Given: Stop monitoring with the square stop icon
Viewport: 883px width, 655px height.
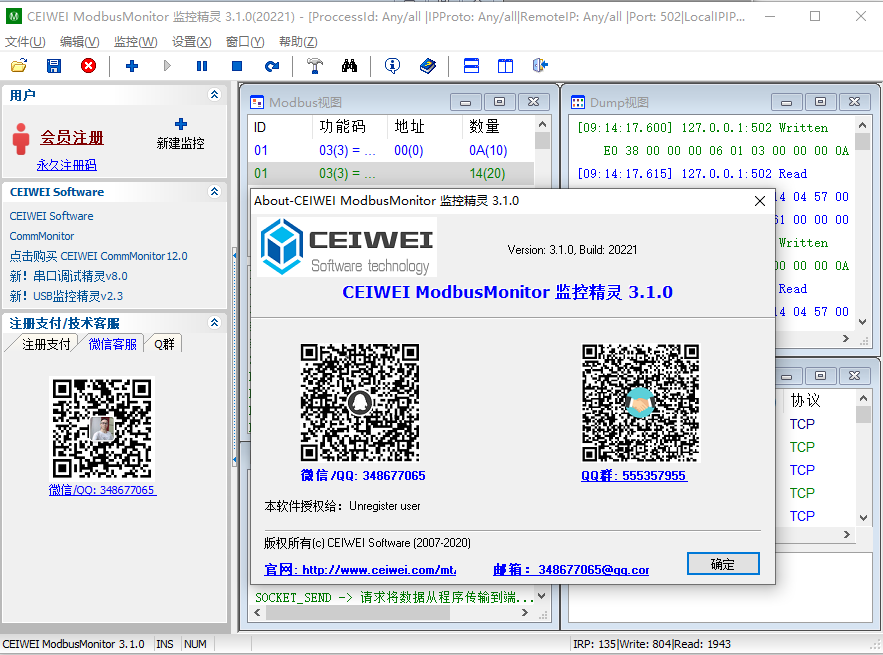Looking at the screenshot, I should coord(237,66).
